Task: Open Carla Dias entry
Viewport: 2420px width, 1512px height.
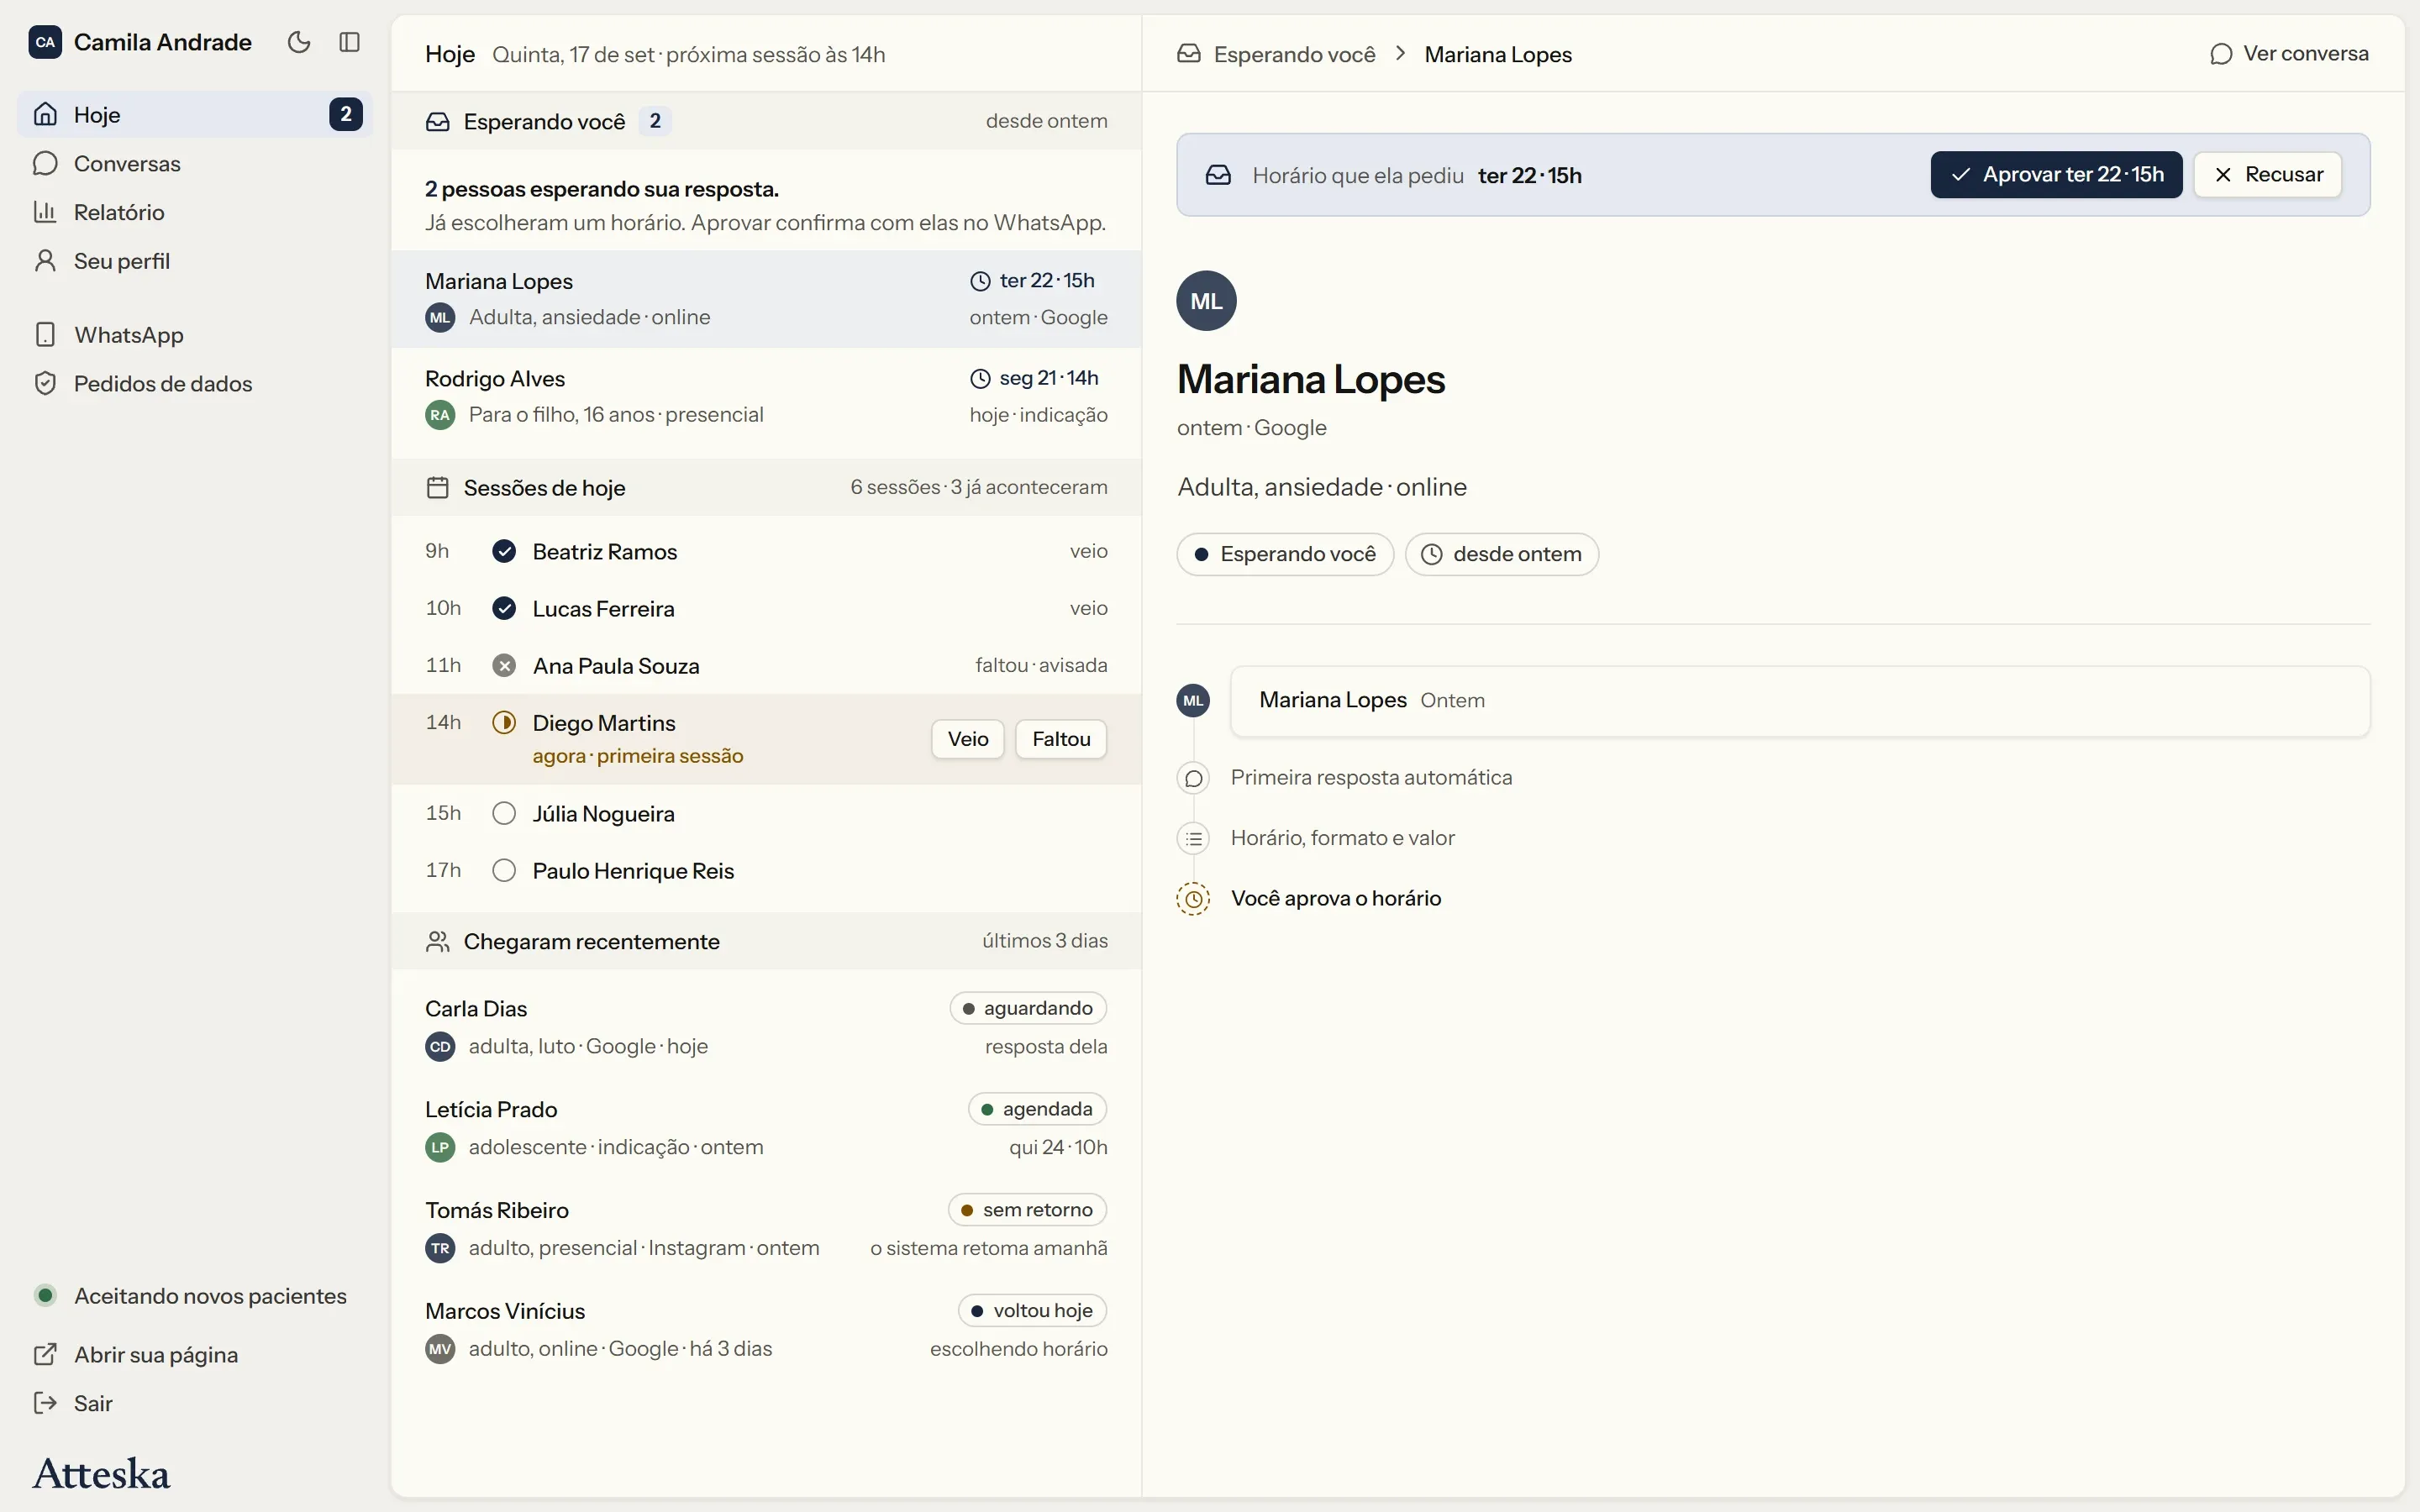Action: 766,1027
